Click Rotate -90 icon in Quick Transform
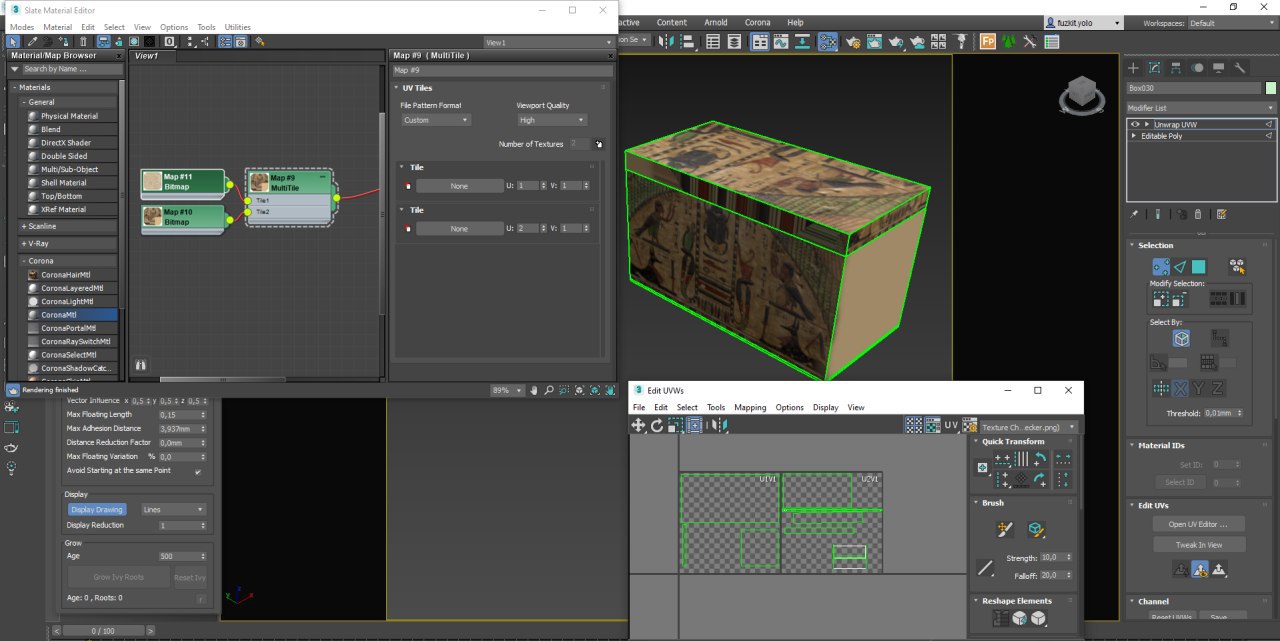 click(1040, 480)
